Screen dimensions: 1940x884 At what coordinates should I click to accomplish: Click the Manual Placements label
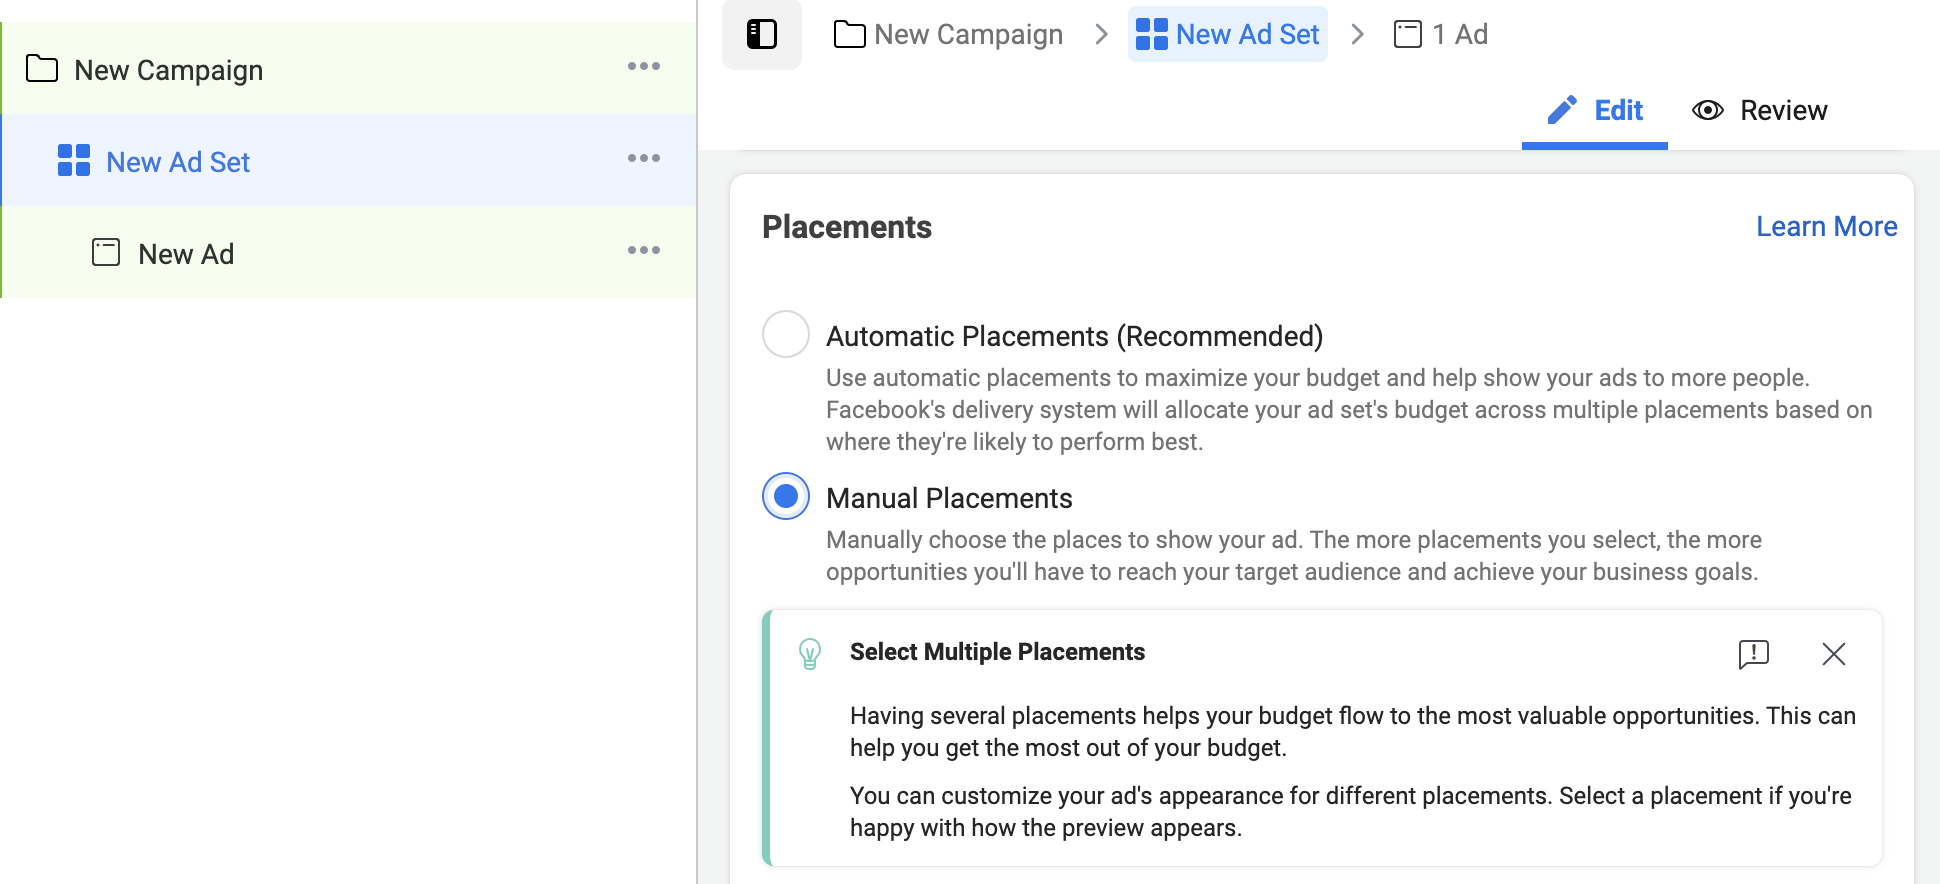point(949,498)
